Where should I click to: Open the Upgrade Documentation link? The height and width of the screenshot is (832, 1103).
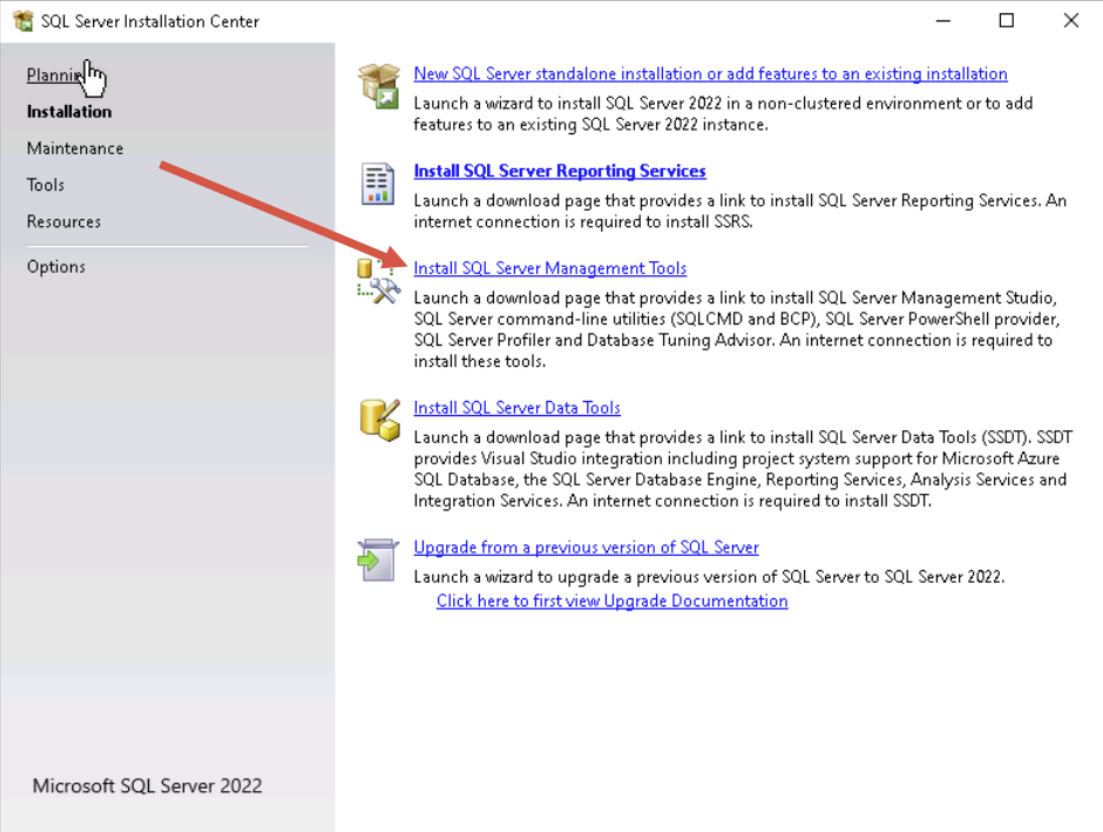[612, 601]
